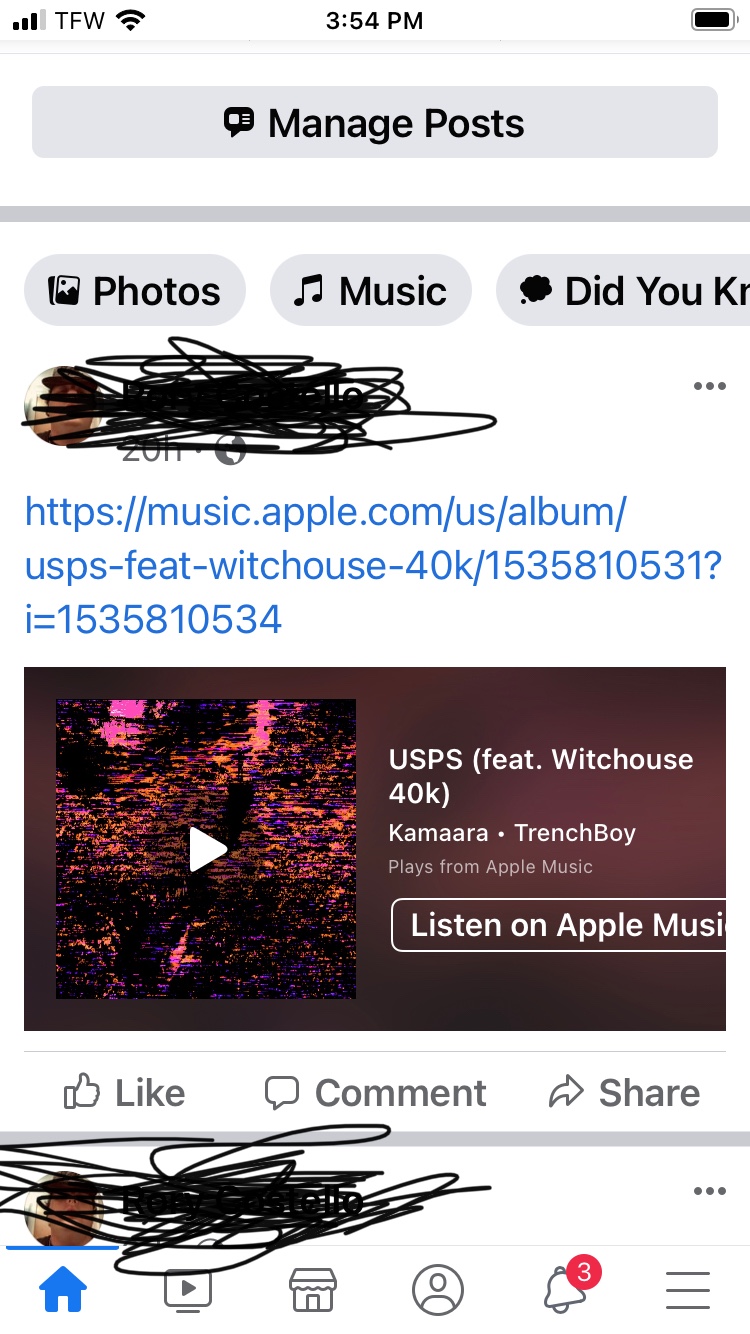Viewport: 750px width, 1334px height.
Task: Open the Marketplace storefront icon
Action: (313, 1290)
